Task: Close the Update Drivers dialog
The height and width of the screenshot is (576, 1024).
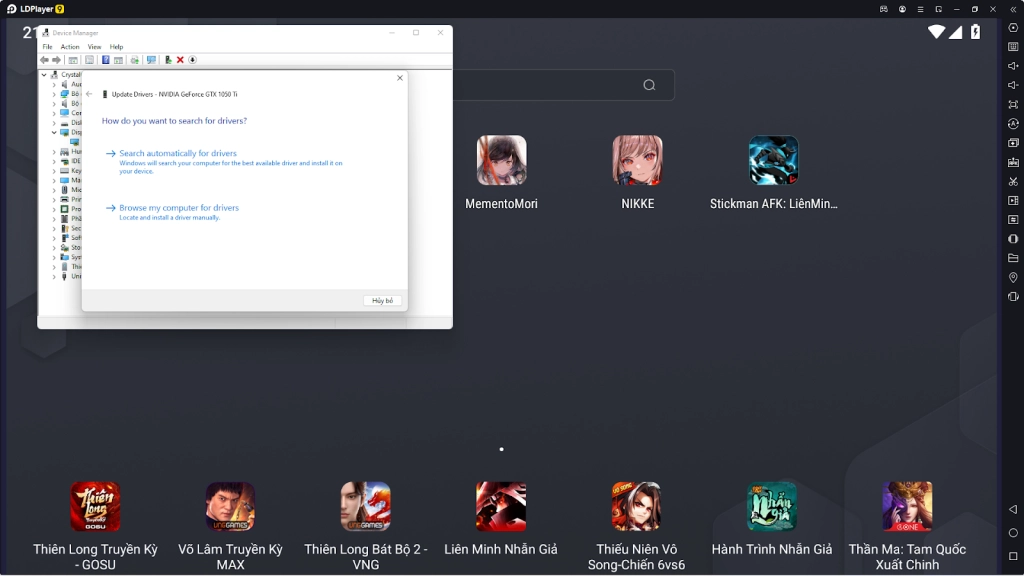Action: click(x=400, y=78)
